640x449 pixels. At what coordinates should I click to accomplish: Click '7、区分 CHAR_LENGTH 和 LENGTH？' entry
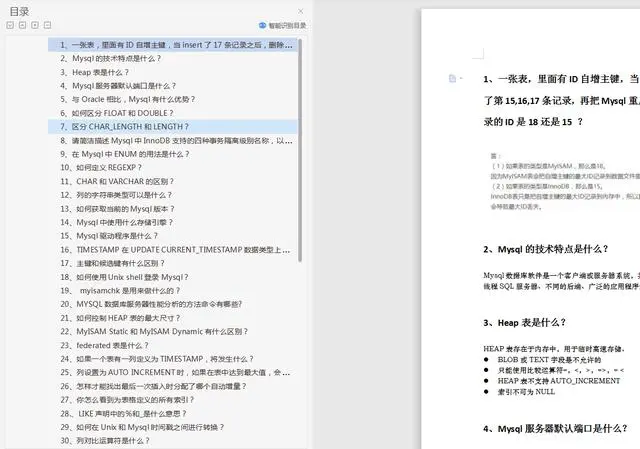click(x=173, y=127)
